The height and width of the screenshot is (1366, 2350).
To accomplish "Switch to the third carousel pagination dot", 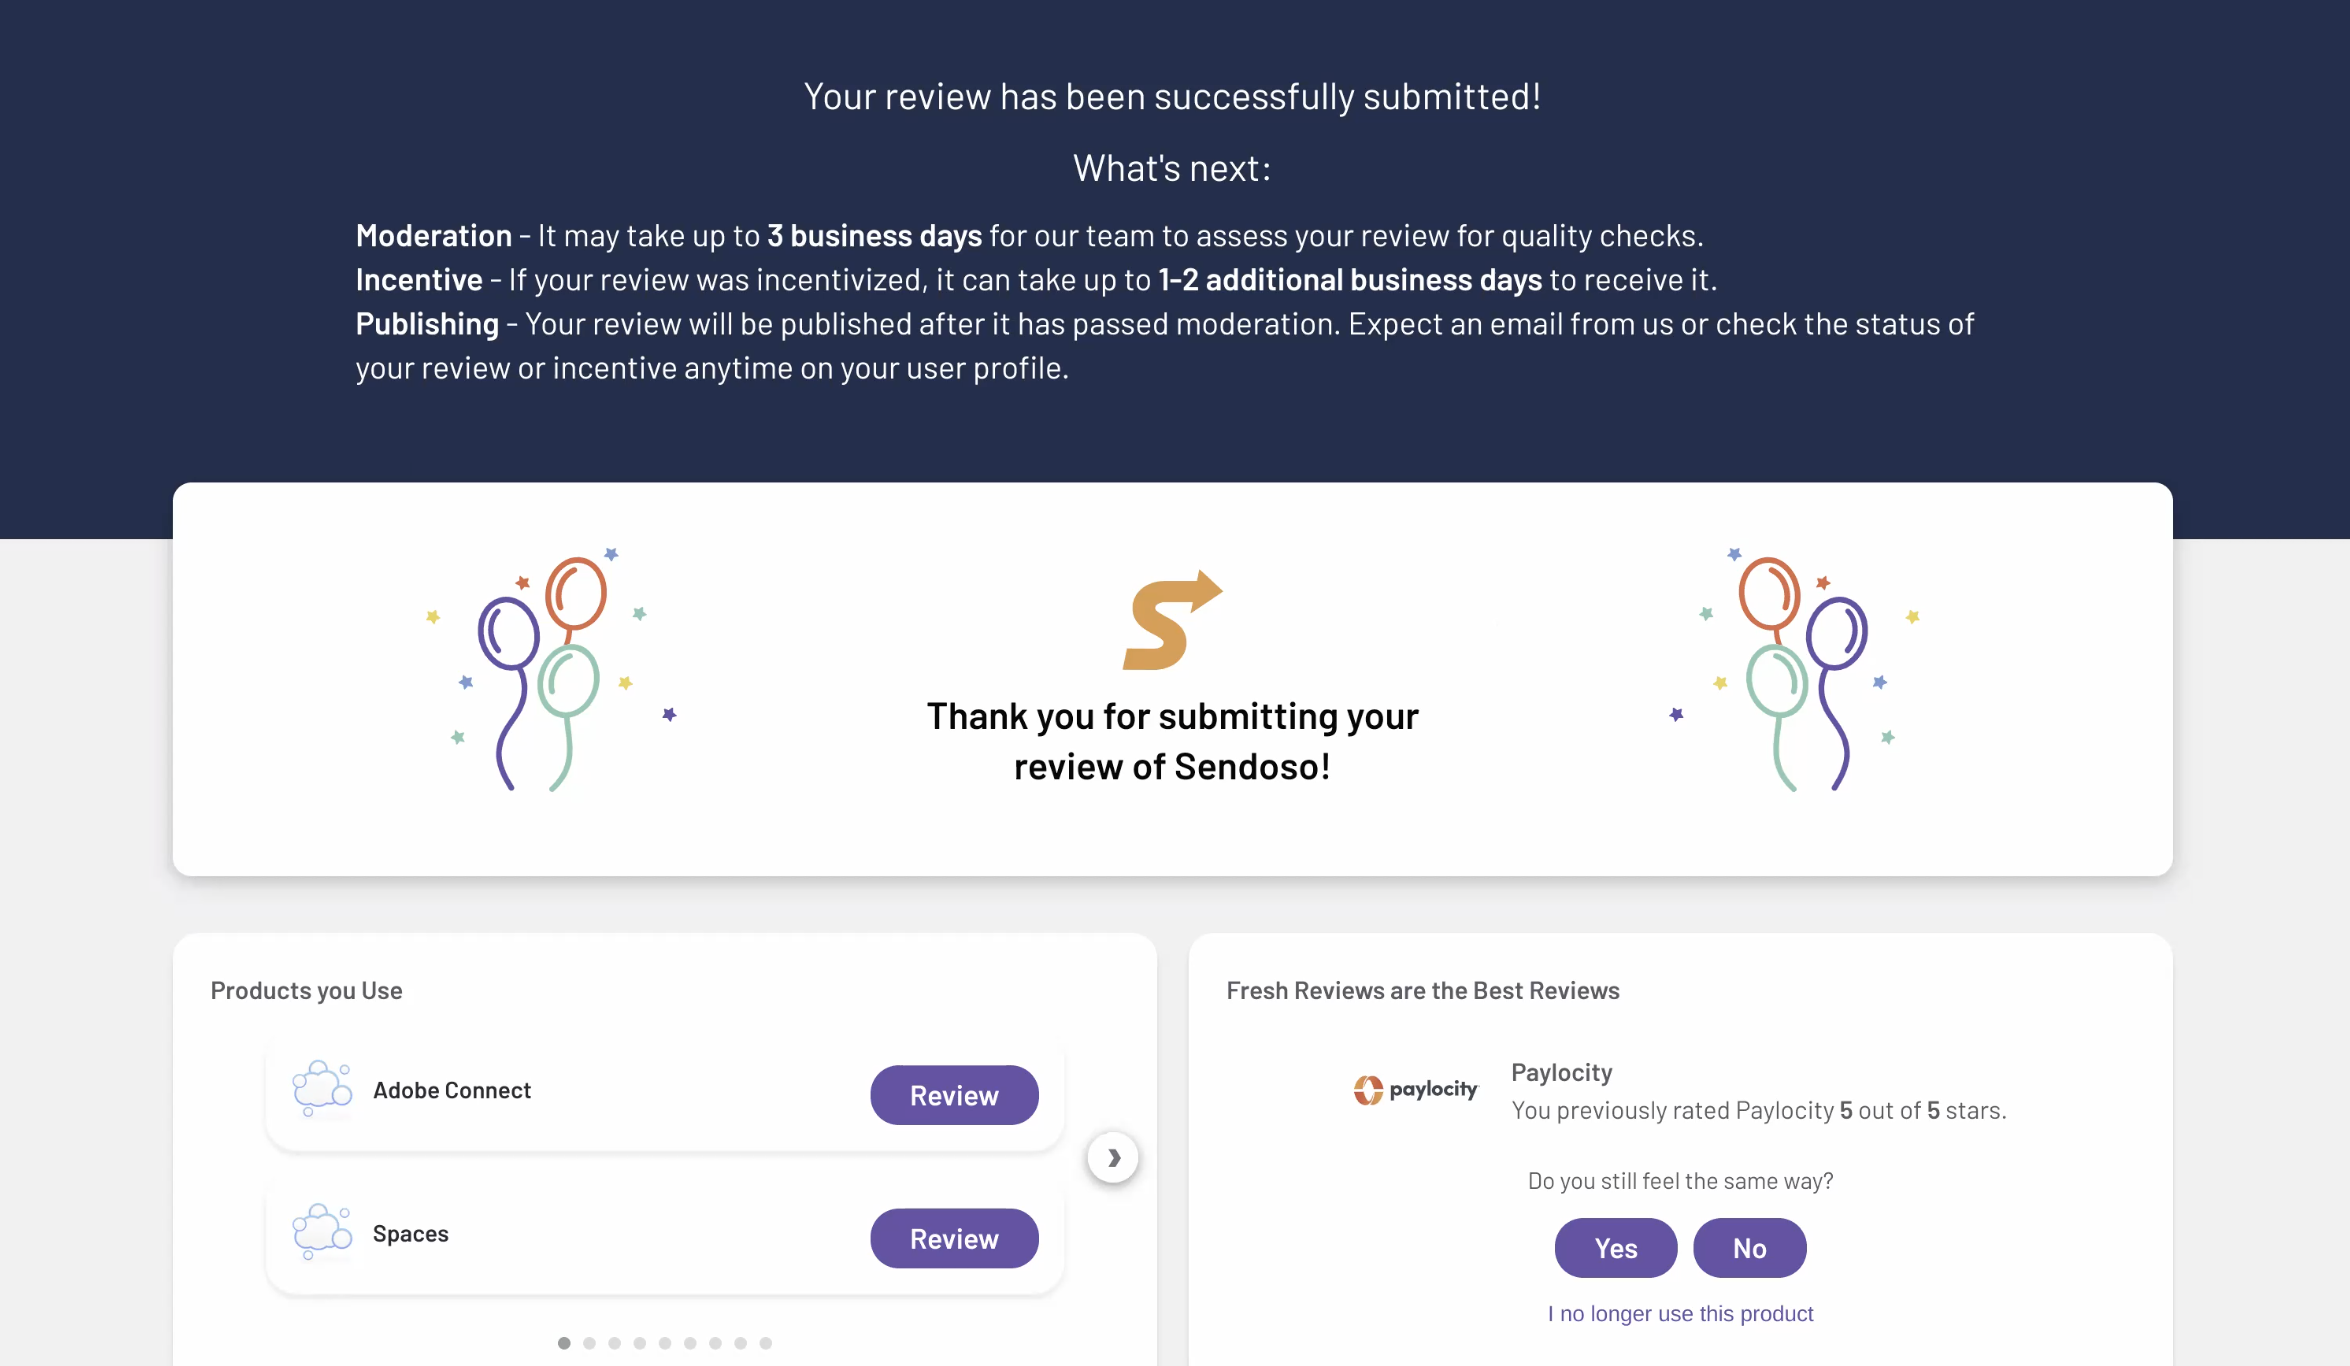I will click(614, 1343).
